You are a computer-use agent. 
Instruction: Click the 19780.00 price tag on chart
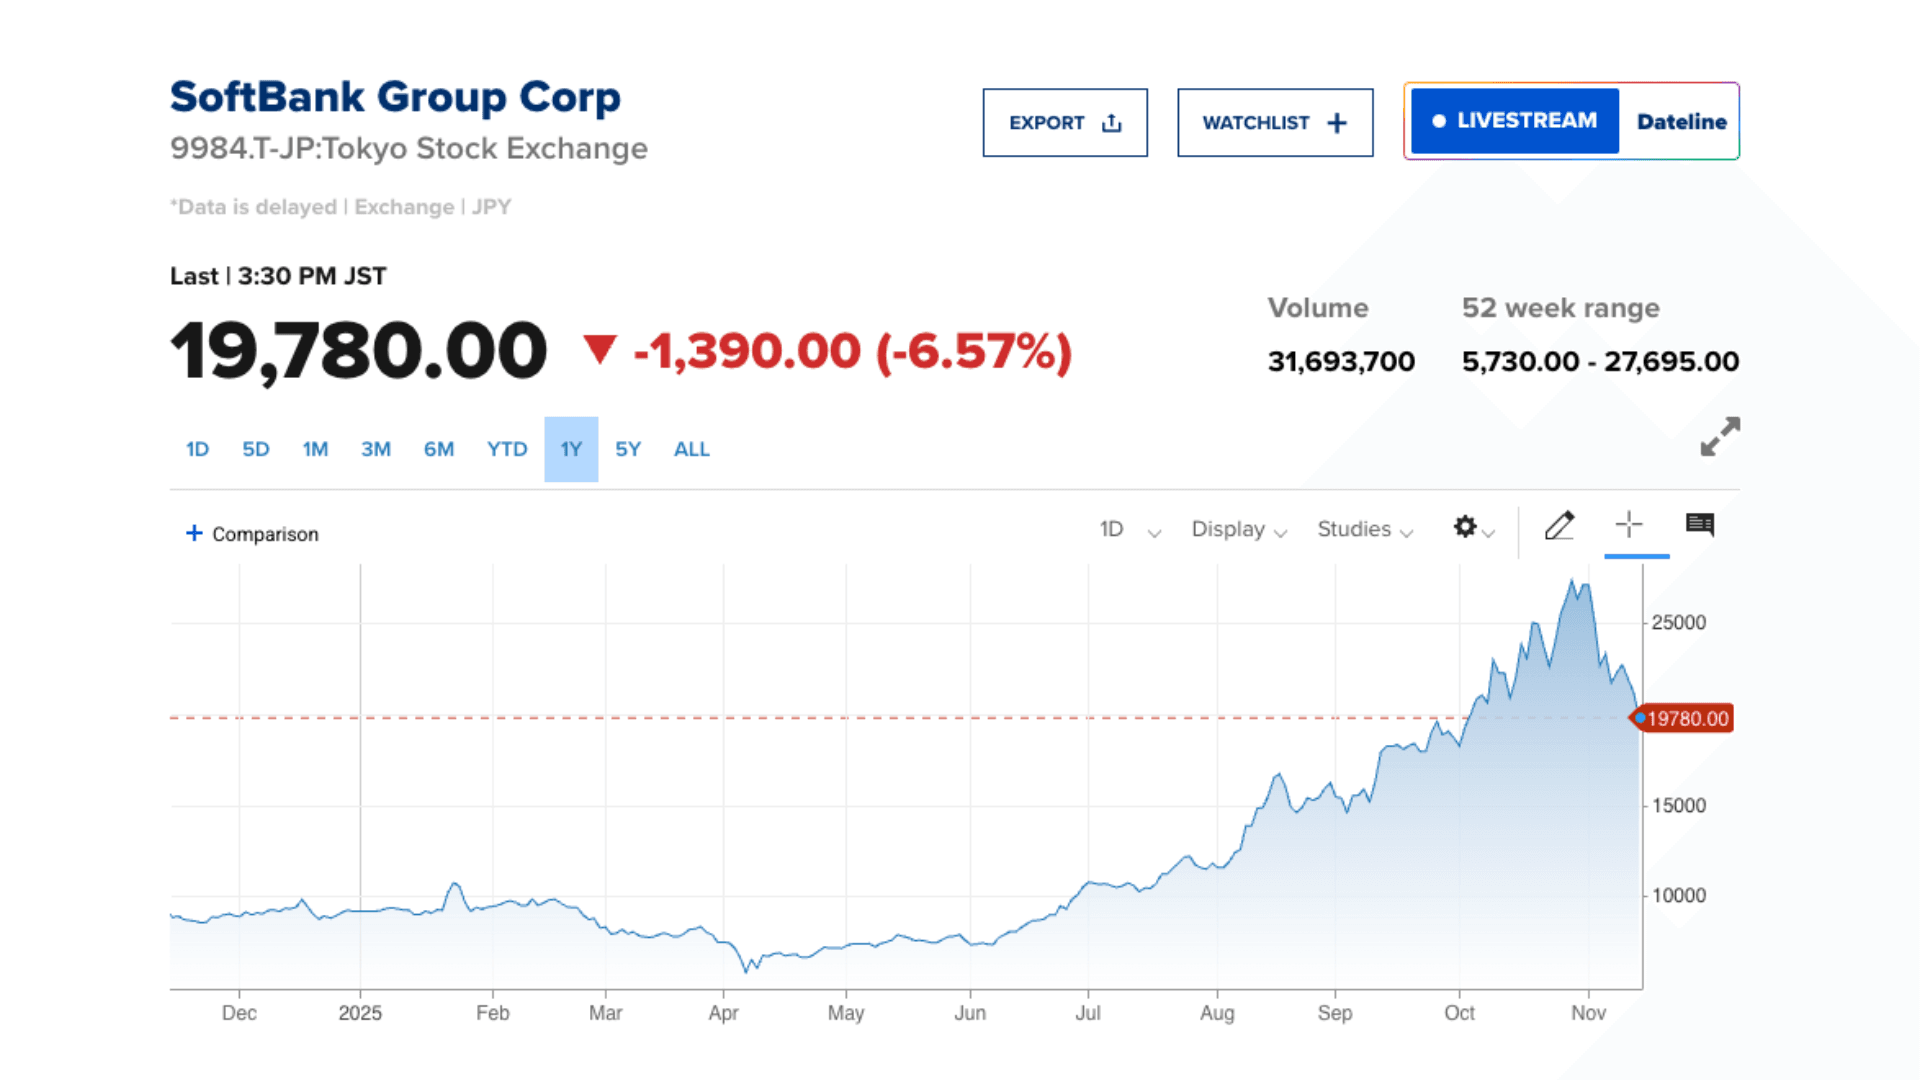click(1690, 718)
